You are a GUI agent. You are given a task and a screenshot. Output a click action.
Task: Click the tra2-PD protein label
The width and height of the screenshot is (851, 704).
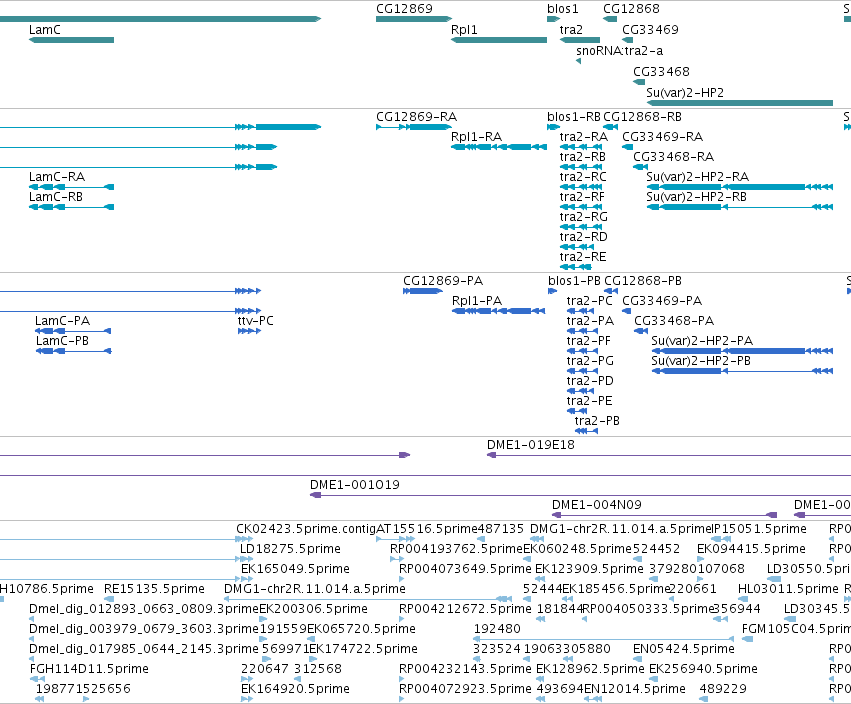[590, 381]
